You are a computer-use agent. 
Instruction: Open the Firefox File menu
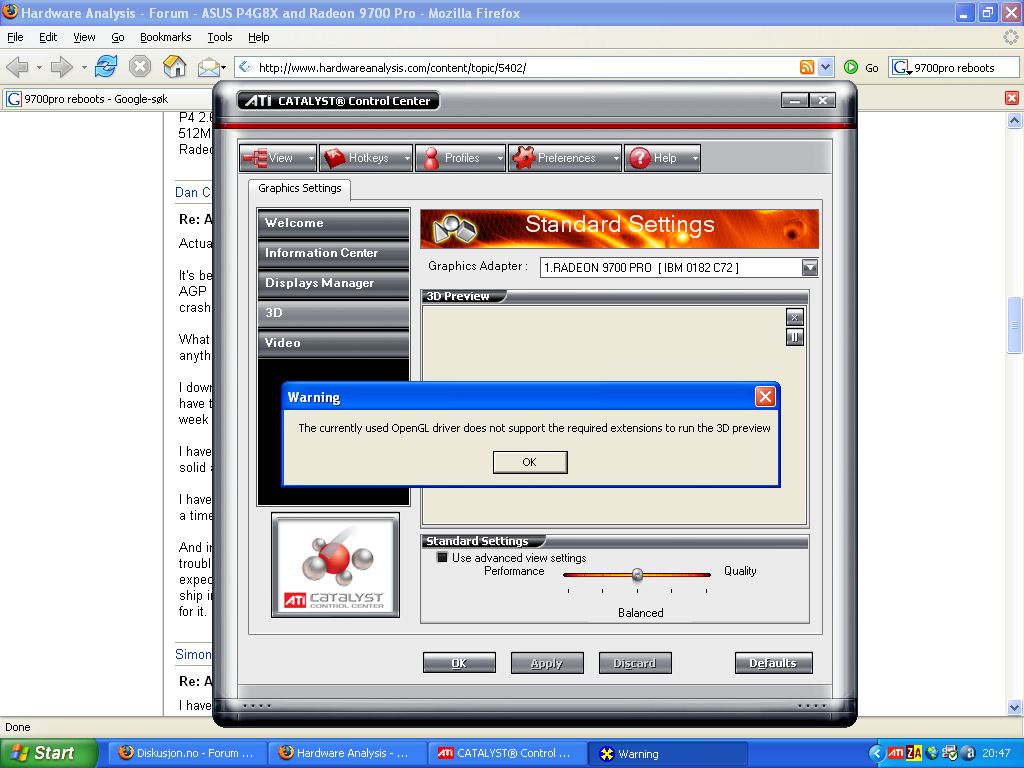[15, 37]
